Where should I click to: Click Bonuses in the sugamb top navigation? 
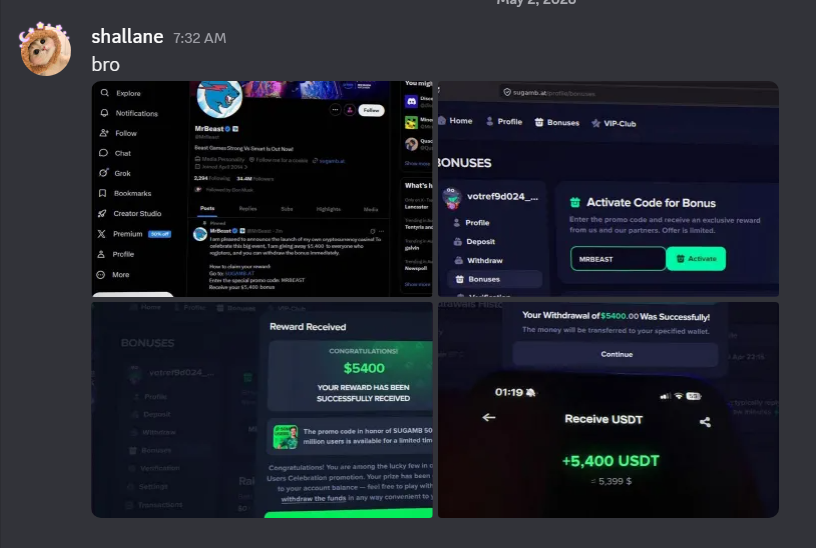(557, 122)
